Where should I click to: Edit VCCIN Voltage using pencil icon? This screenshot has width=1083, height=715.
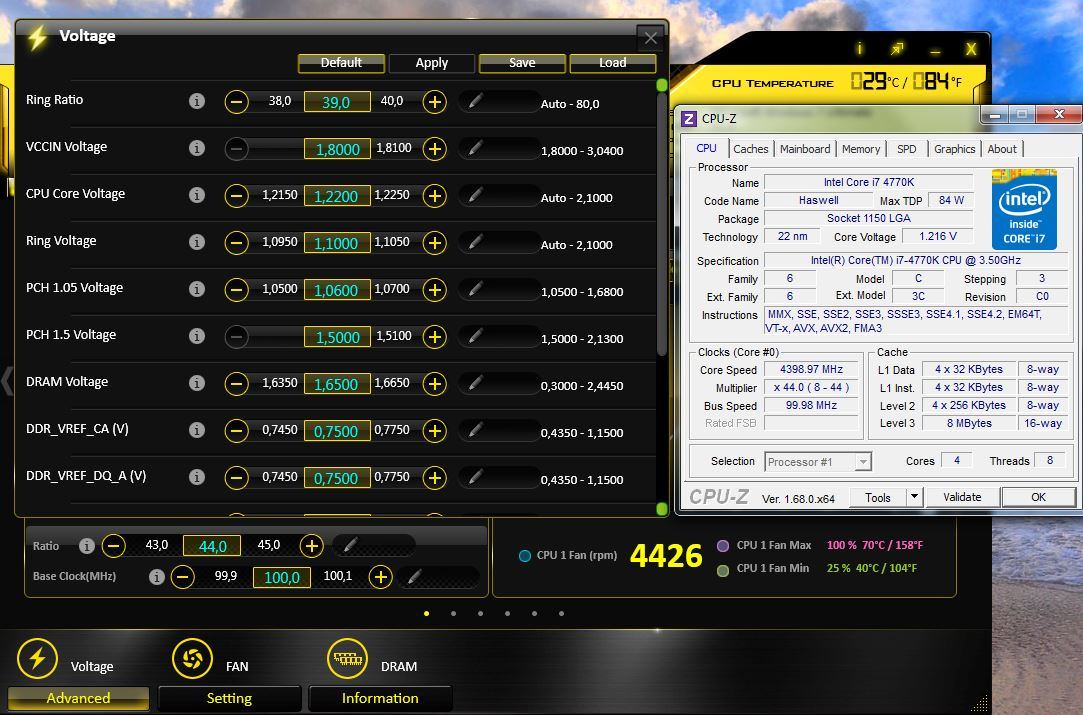(475, 149)
